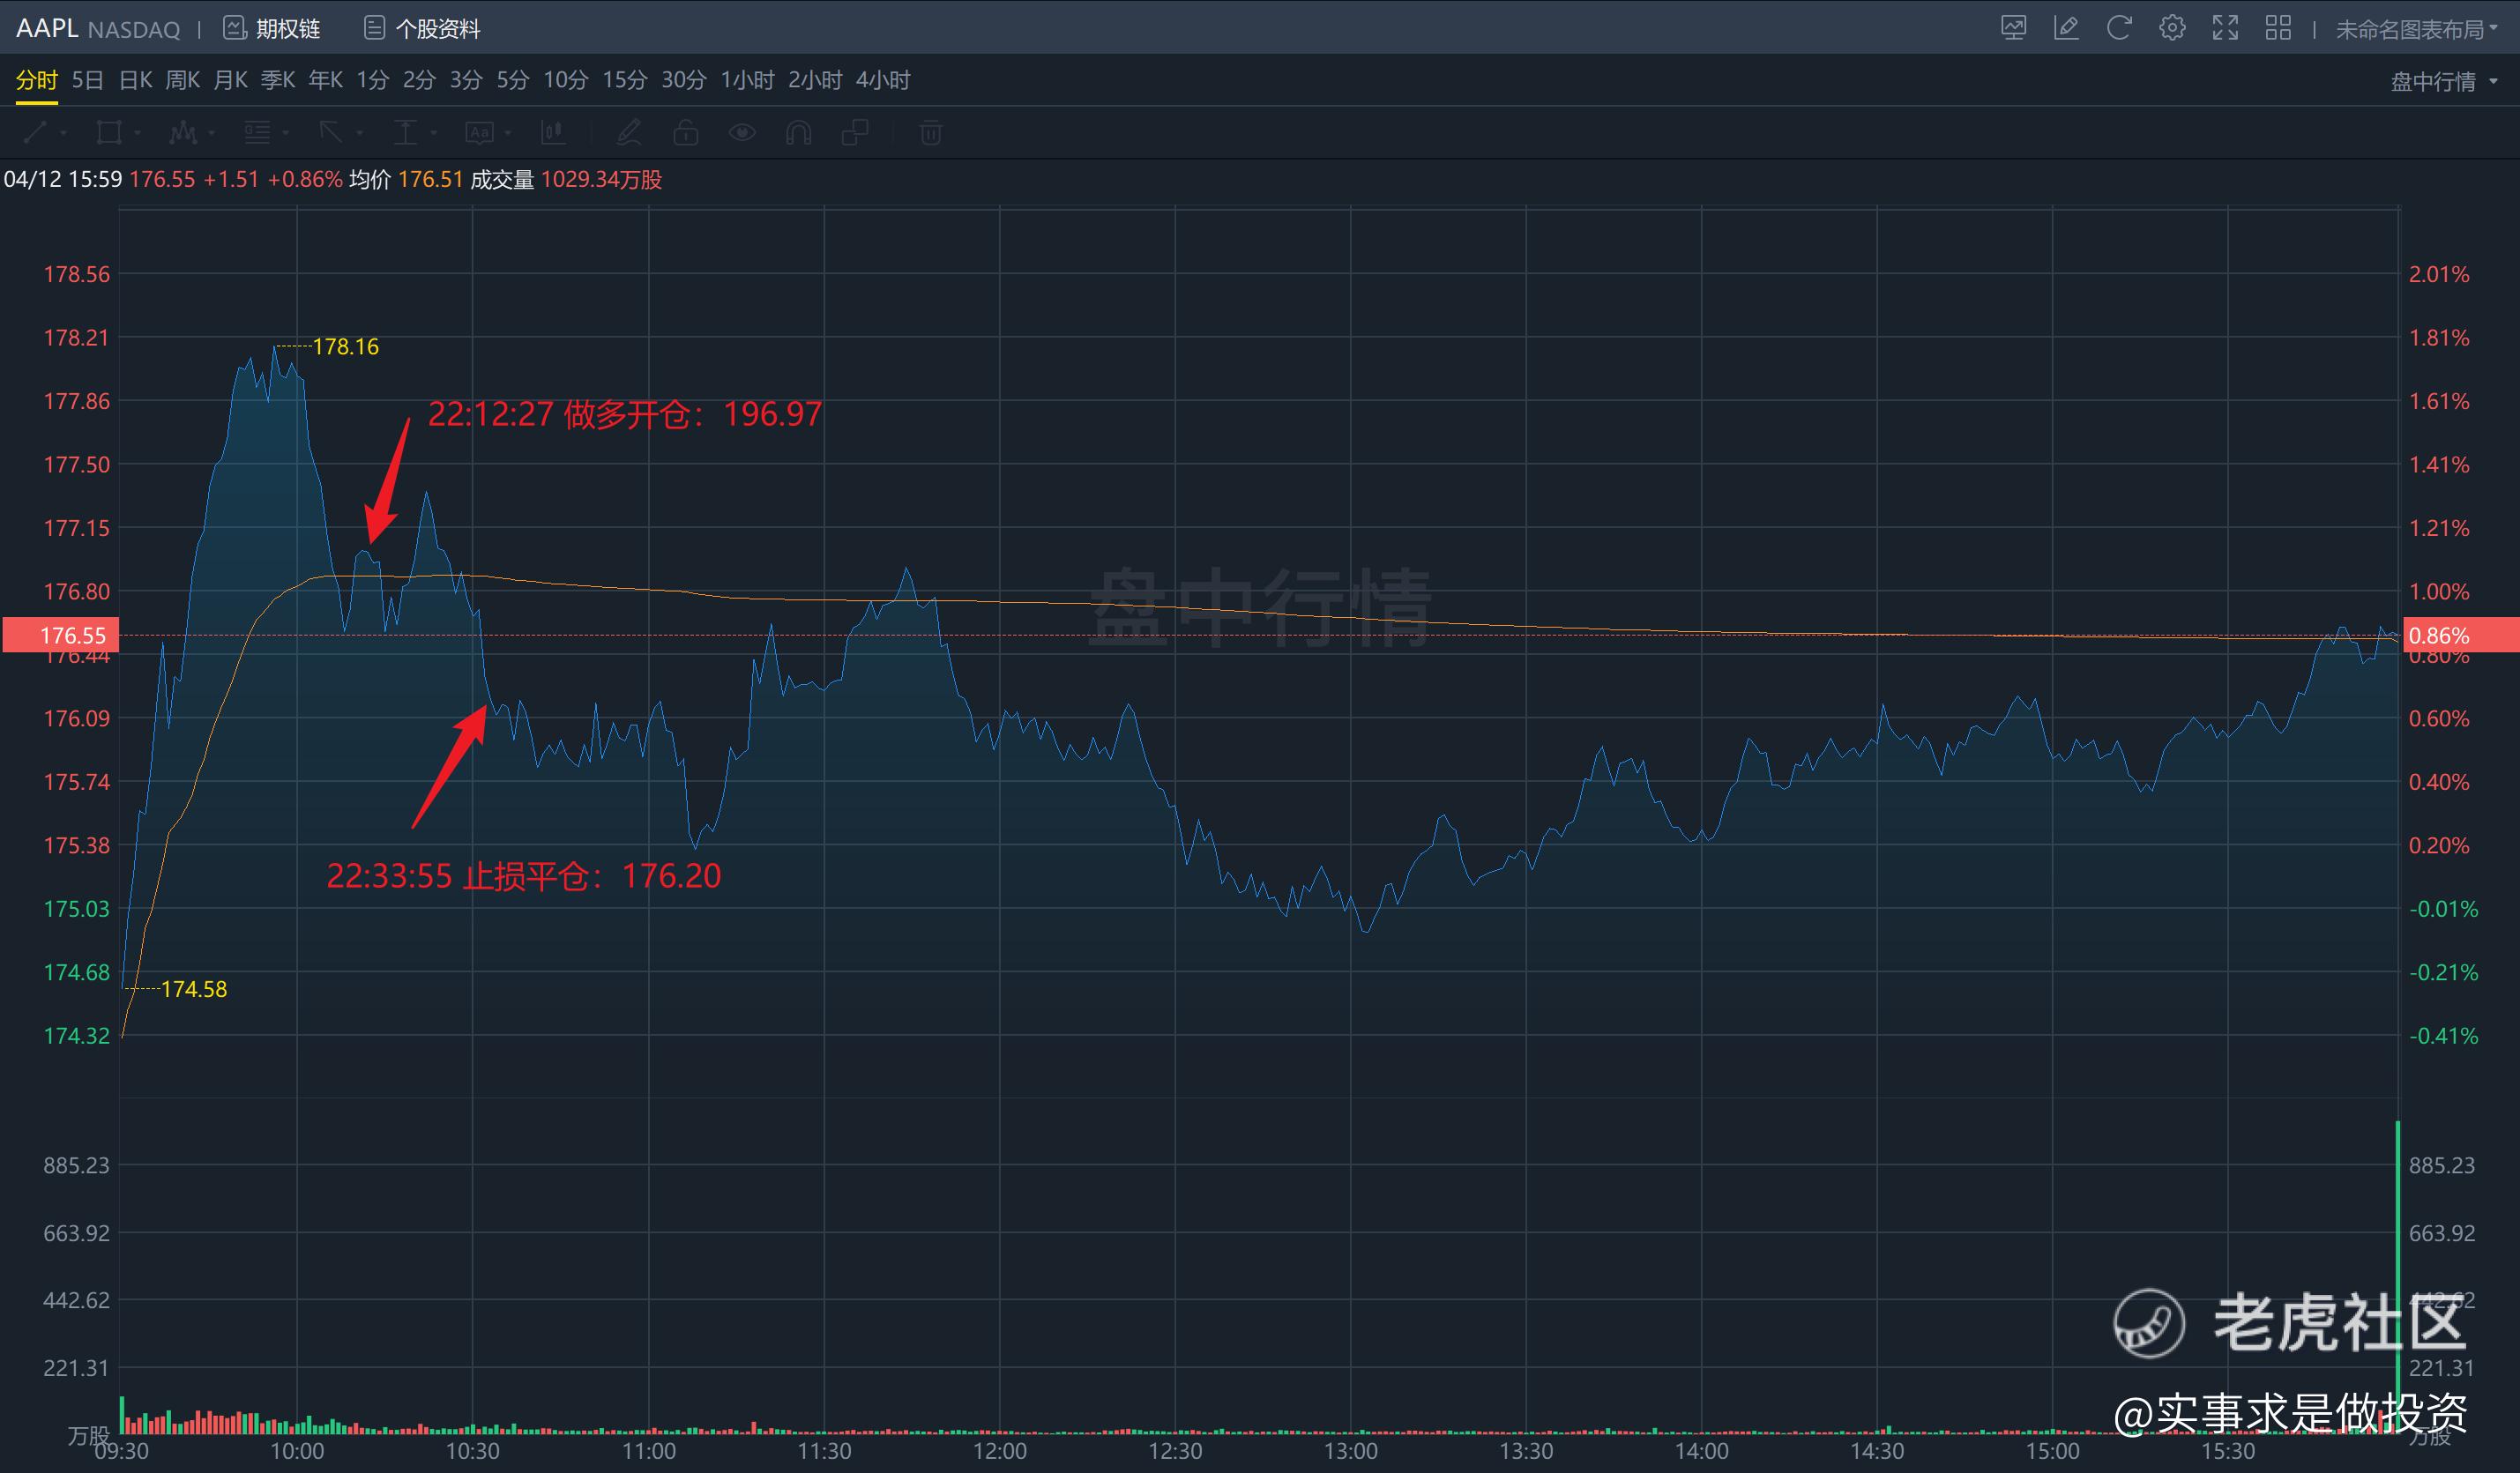Expand the Fibonacci tool dropdown arrow
2520x1473 pixels.
point(286,133)
